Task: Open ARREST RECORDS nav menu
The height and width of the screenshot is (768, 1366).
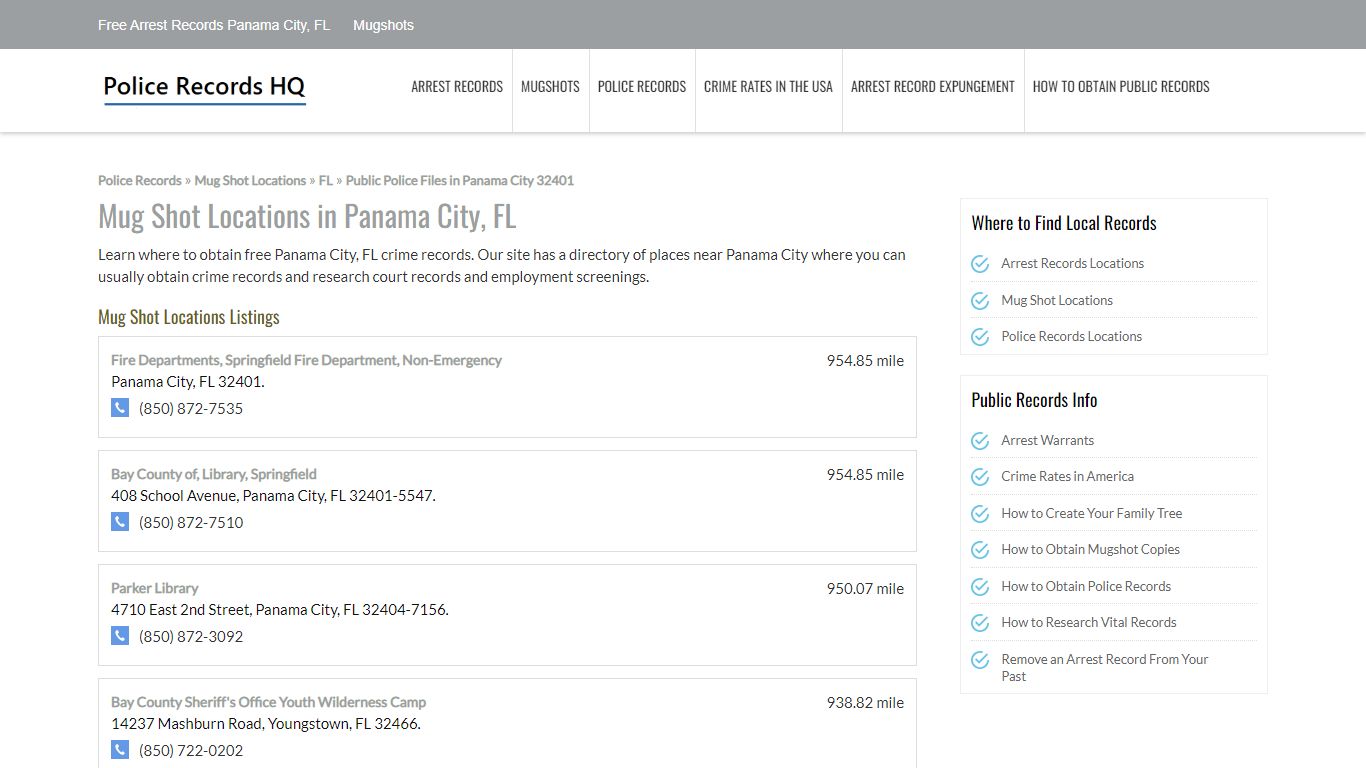Action: pyautogui.click(x=457, y=87)
